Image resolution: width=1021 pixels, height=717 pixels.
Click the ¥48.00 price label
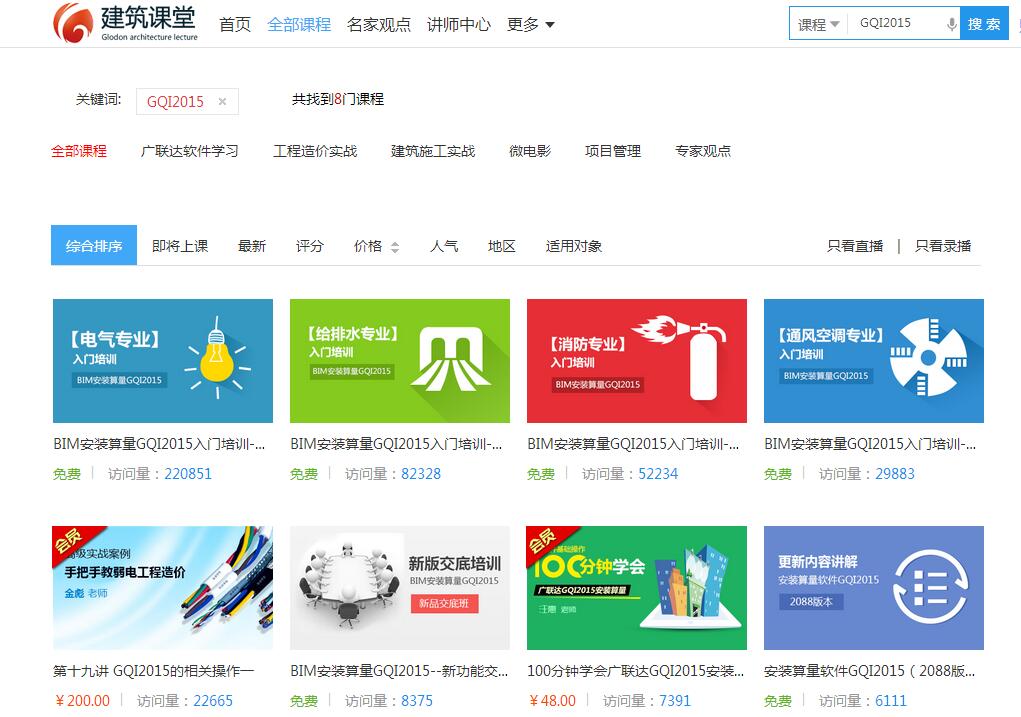553,701
